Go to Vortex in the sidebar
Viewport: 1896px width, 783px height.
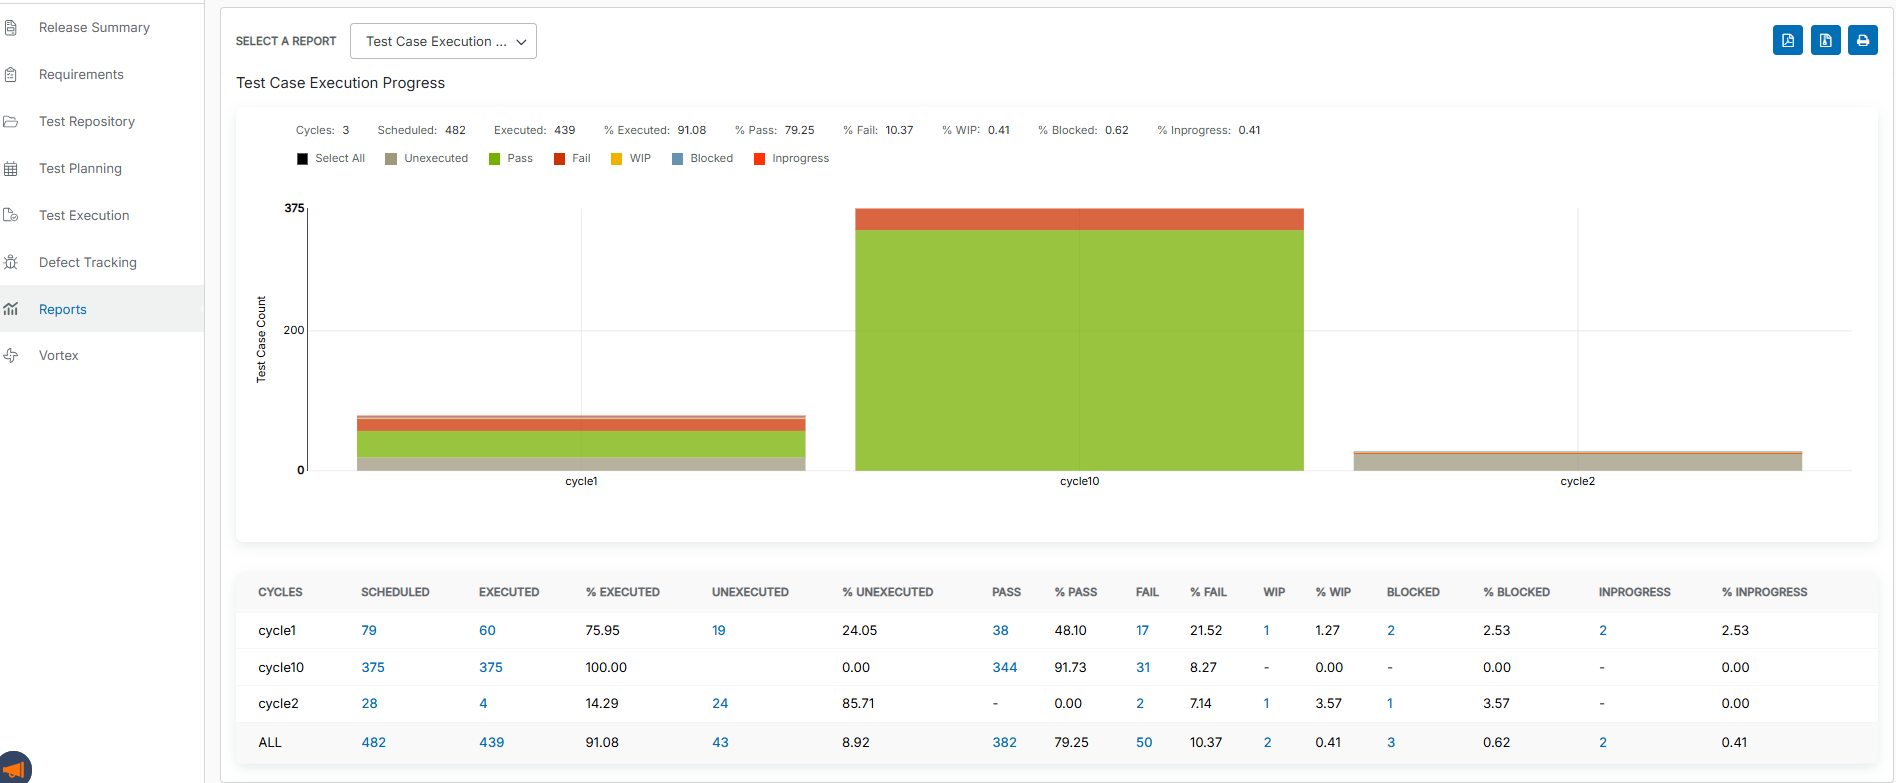point(58,356)
